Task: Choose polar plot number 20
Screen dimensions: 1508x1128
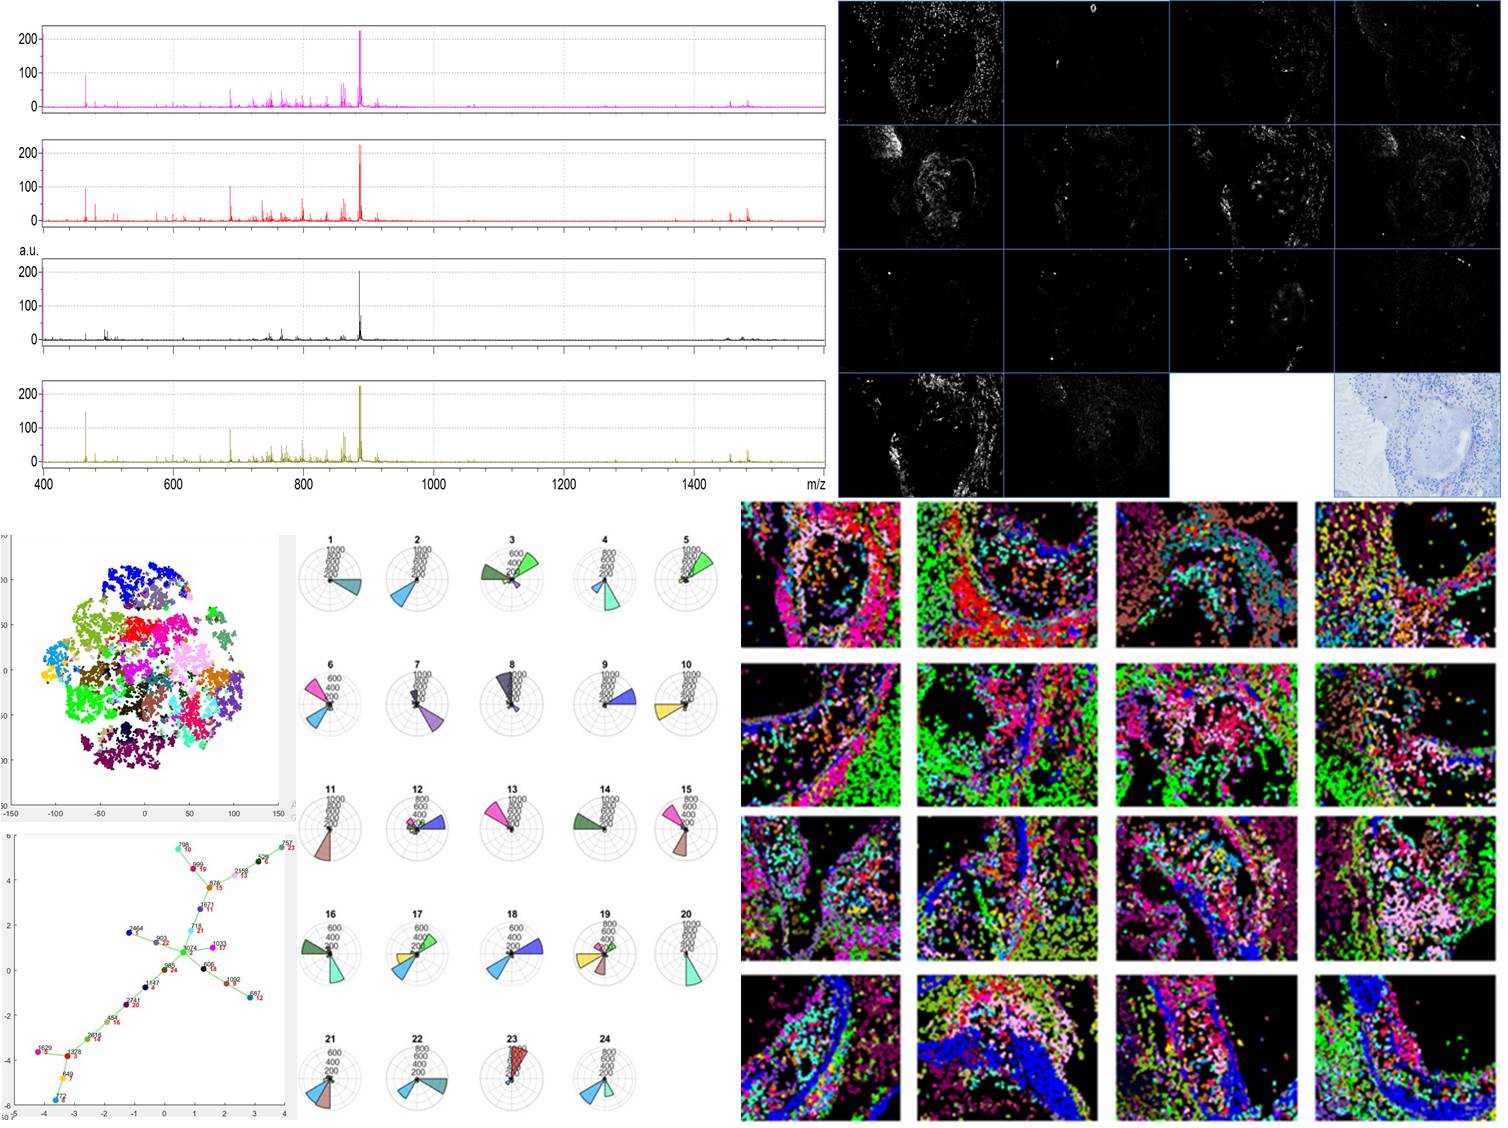Action: [x=686, y=954]
